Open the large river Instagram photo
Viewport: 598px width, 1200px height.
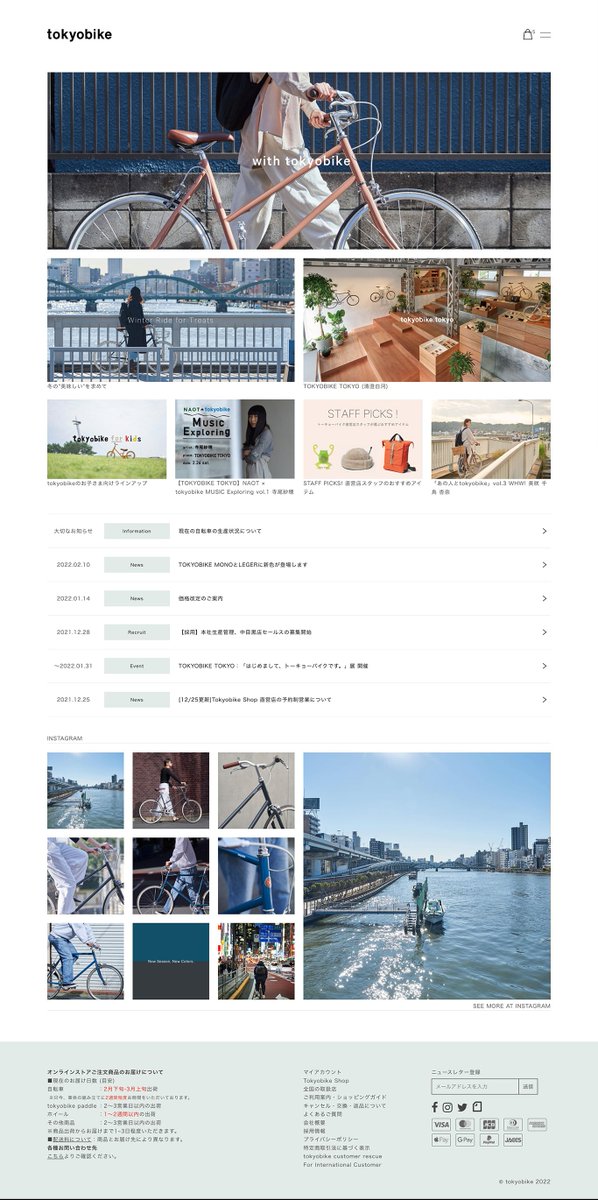tap(427, 876)
